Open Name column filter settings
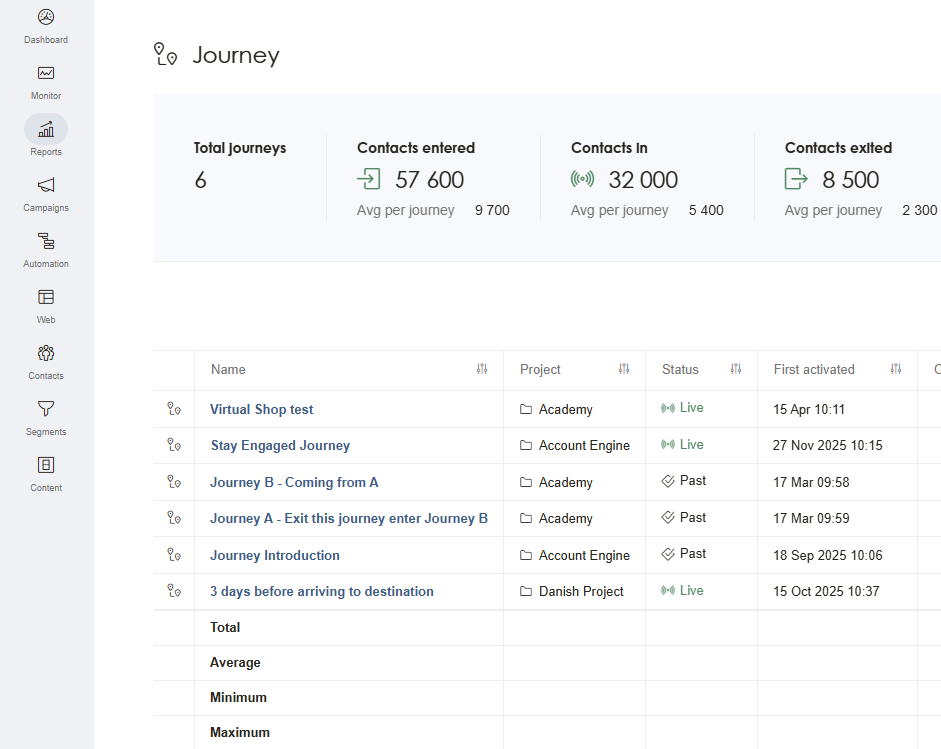The image size is (941, 749). pos(482,369)
